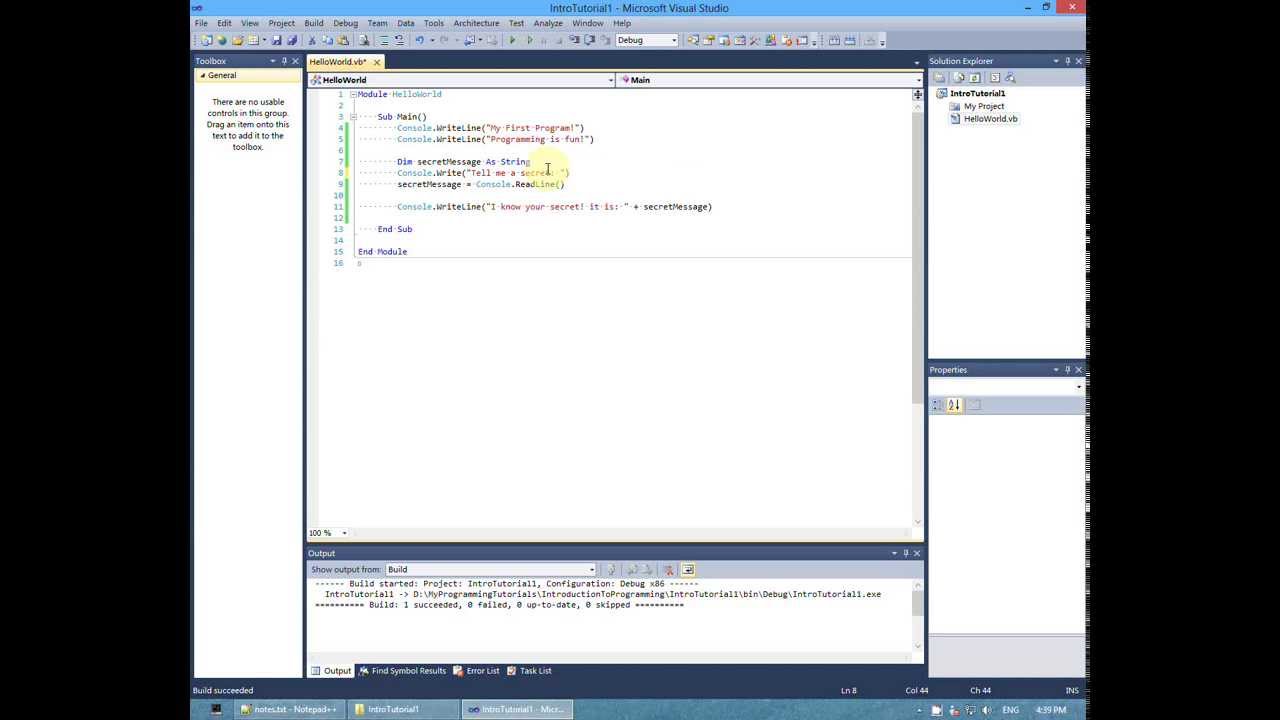Click the Dim secretMessage As String line
The height and width of the screenshot is (720, 1280).
(x=463, y=162)
